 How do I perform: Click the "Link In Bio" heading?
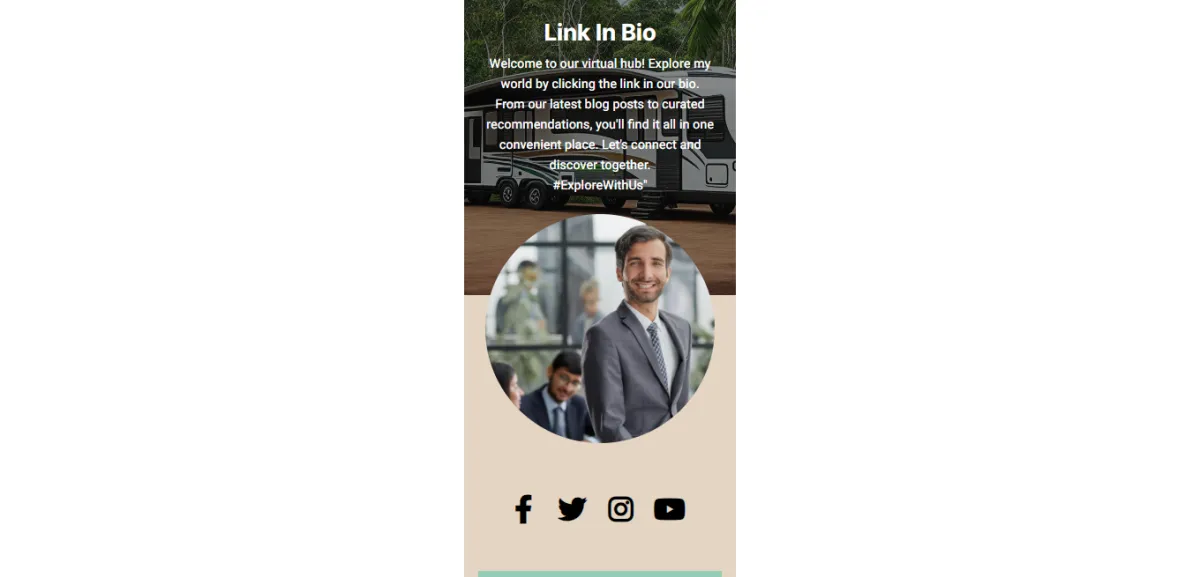coord(600,32)
